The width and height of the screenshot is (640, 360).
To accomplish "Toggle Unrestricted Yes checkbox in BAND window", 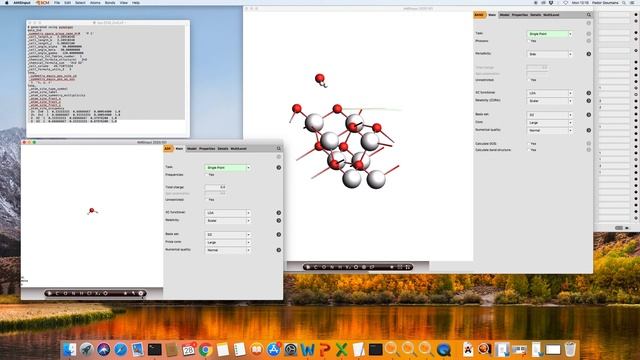I will click(529, 80).
